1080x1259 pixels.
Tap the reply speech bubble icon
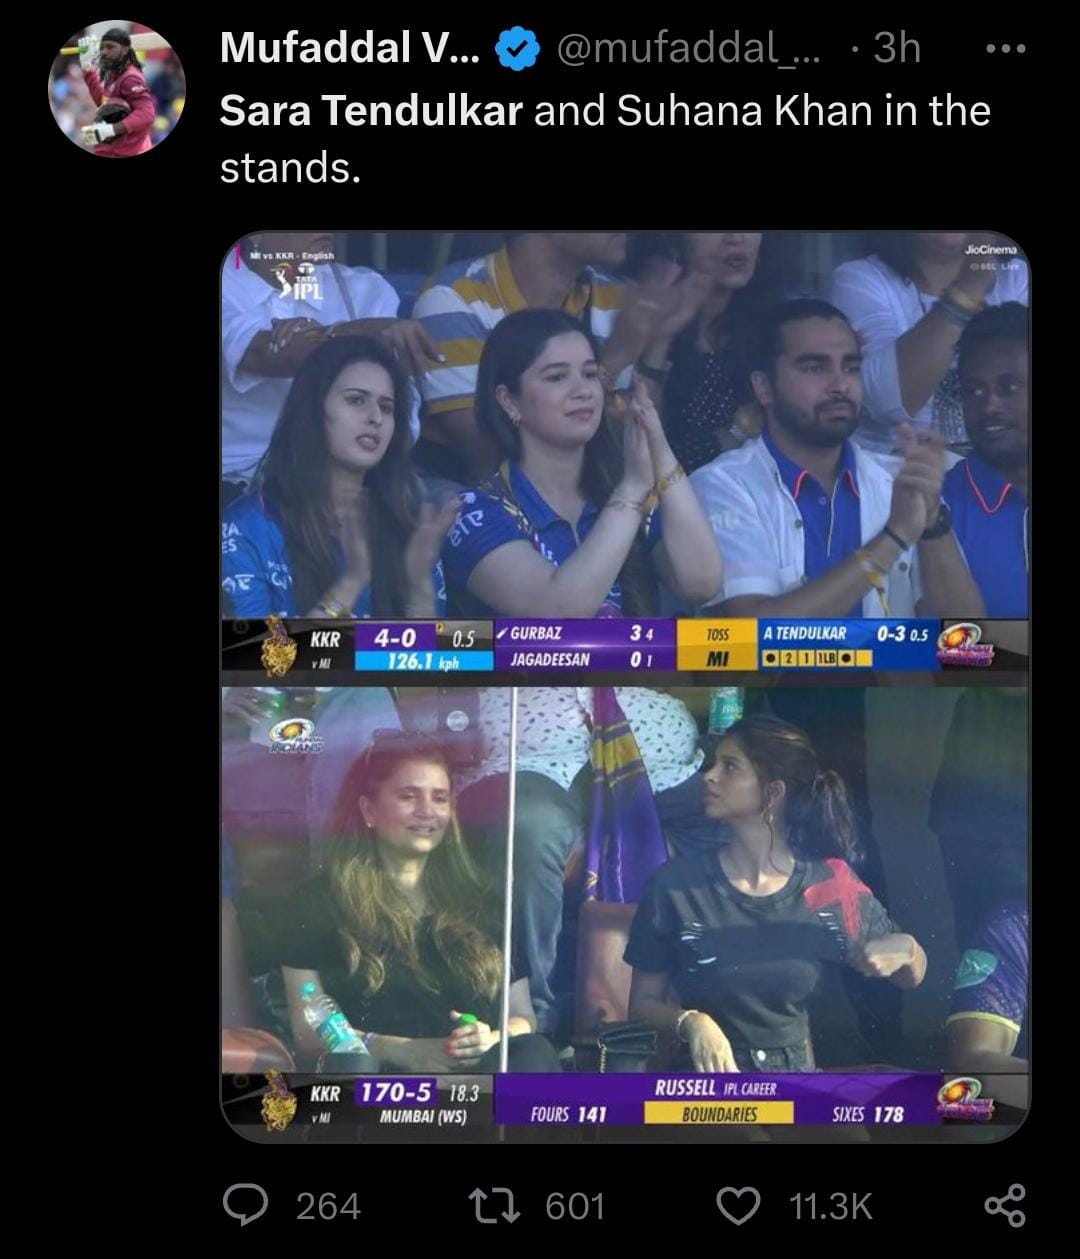[x=243, y=1204]
